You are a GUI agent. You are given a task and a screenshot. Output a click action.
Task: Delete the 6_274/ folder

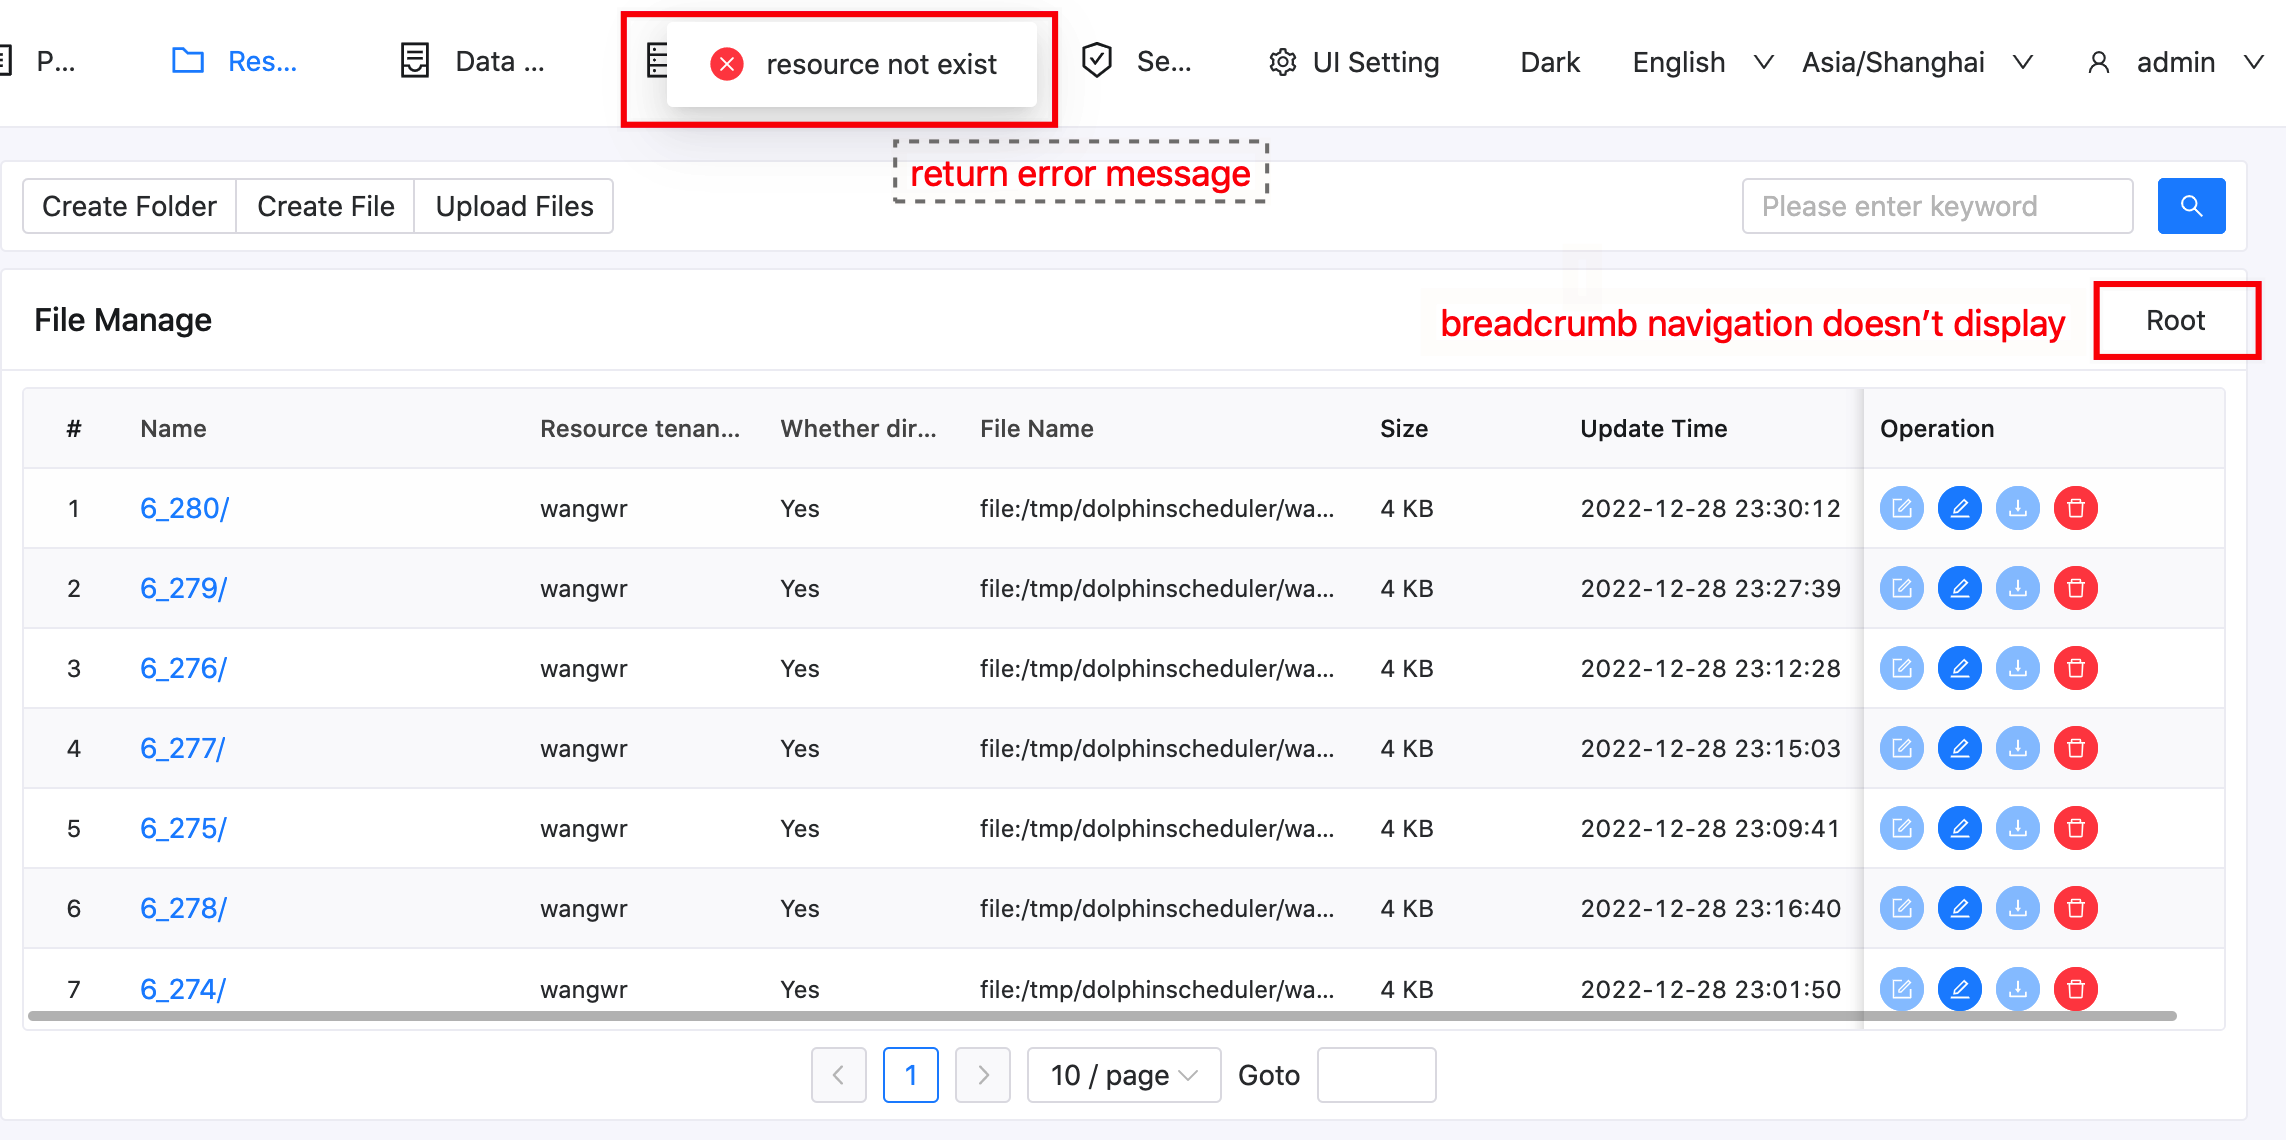tap(2075, 988)
